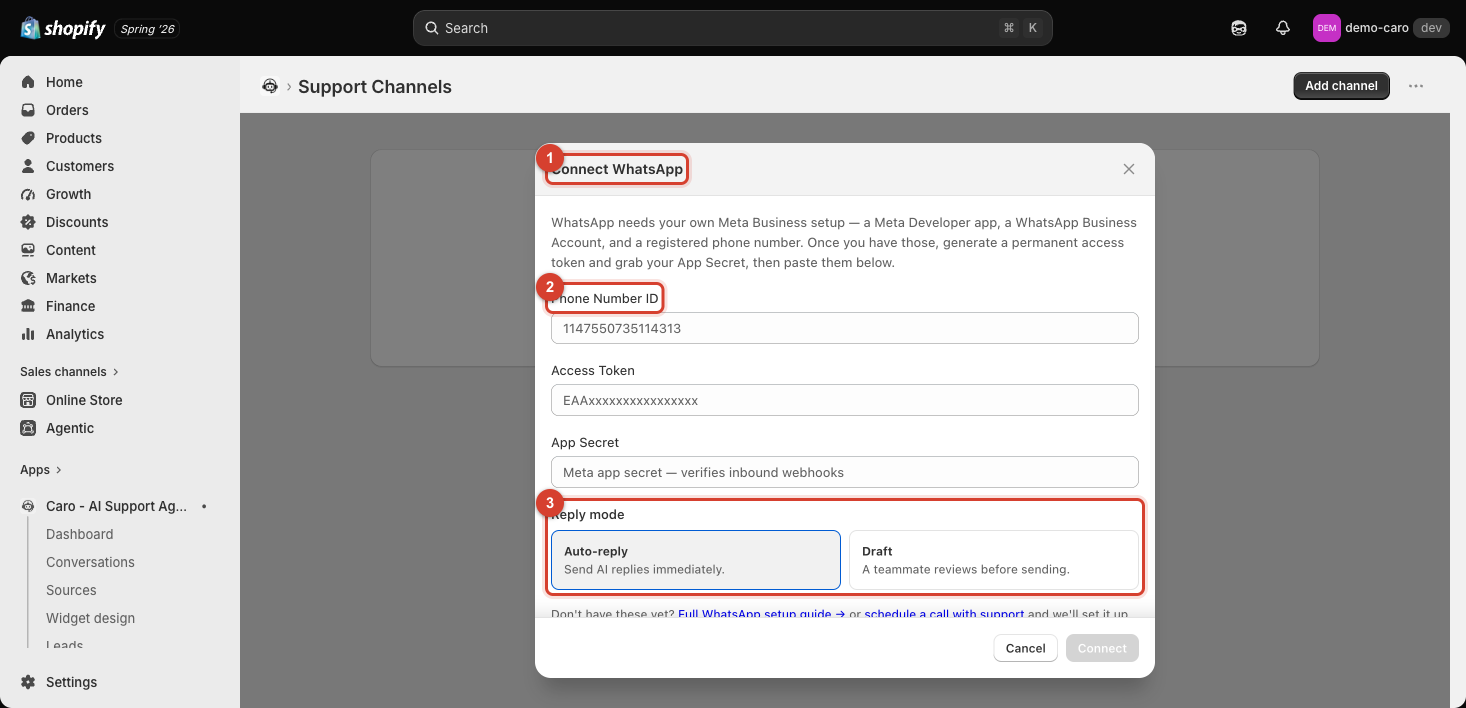This screenshot has width=1466, height=708.
Task: Open the notifications bell
Action: pyautogui.click(x=1283, y=28)
